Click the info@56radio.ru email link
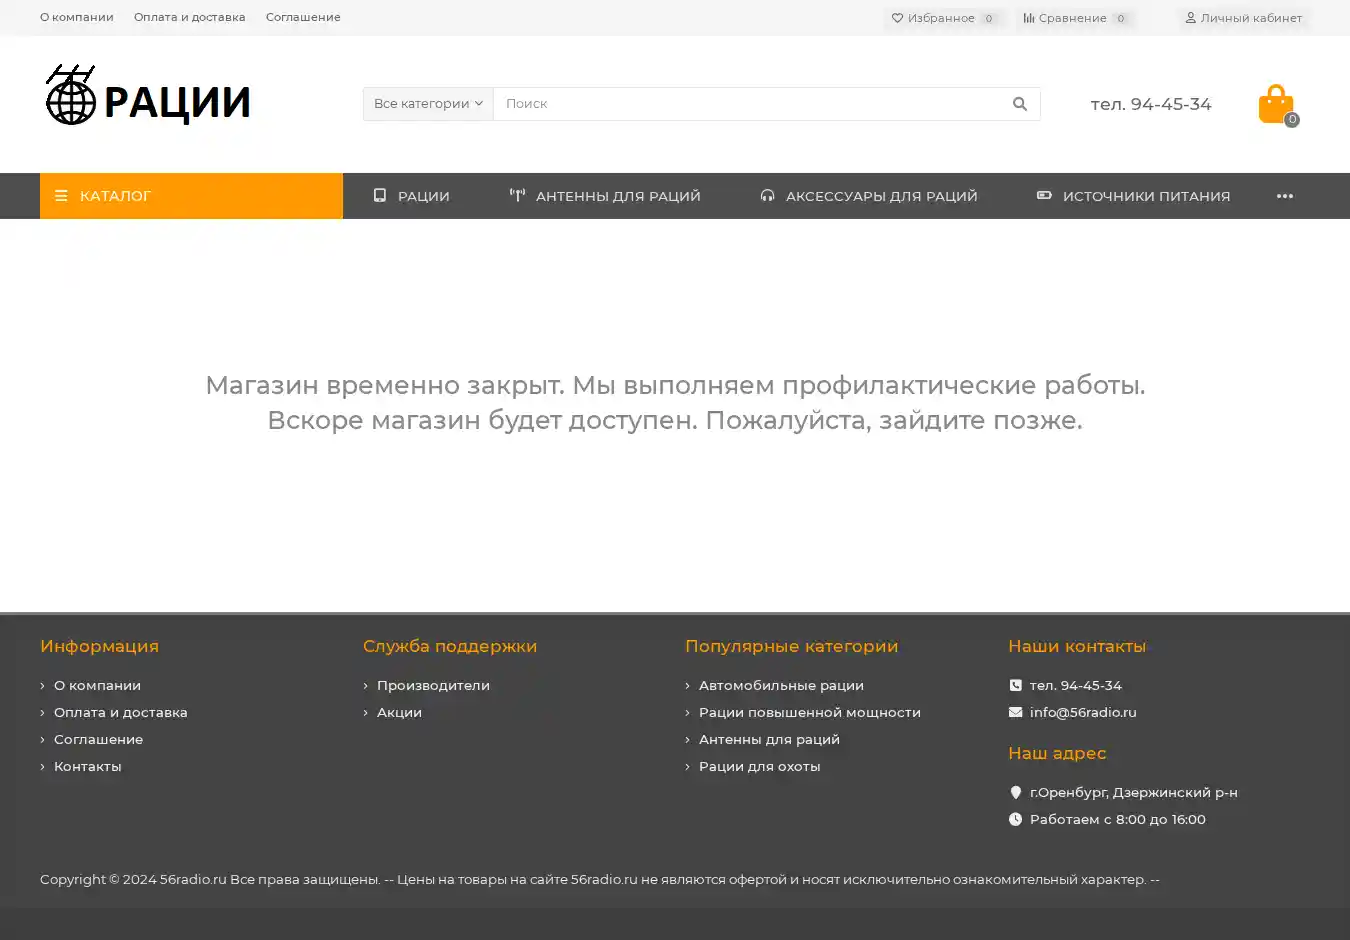Viewport: 1350px width, 940px height. coord(1082,713)
